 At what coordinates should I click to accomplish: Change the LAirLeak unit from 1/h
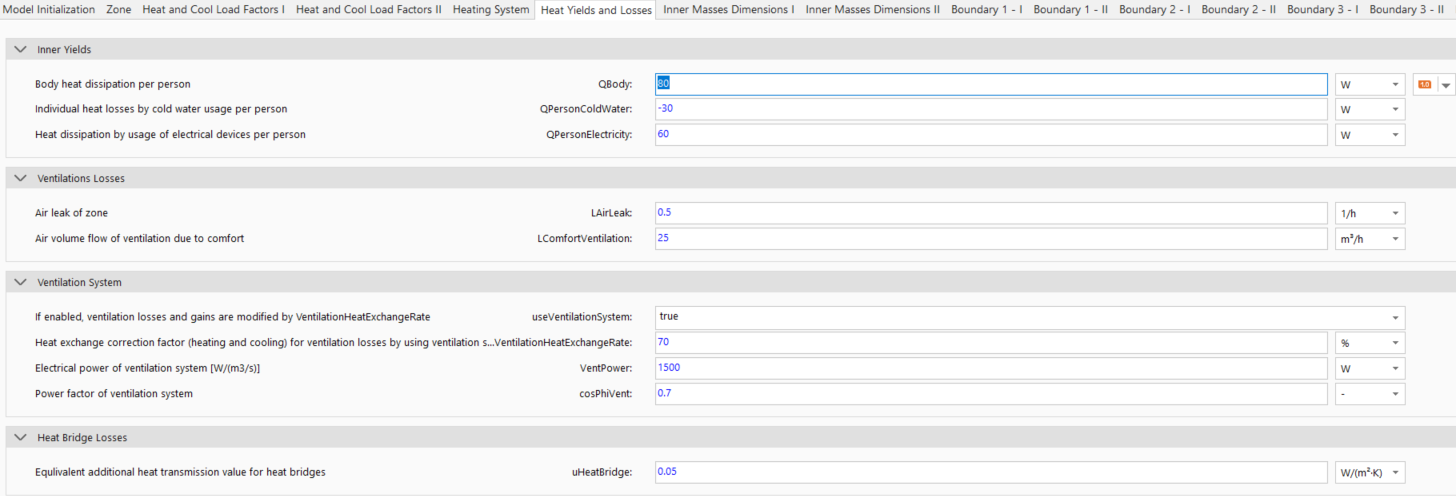click(1370, 213)
